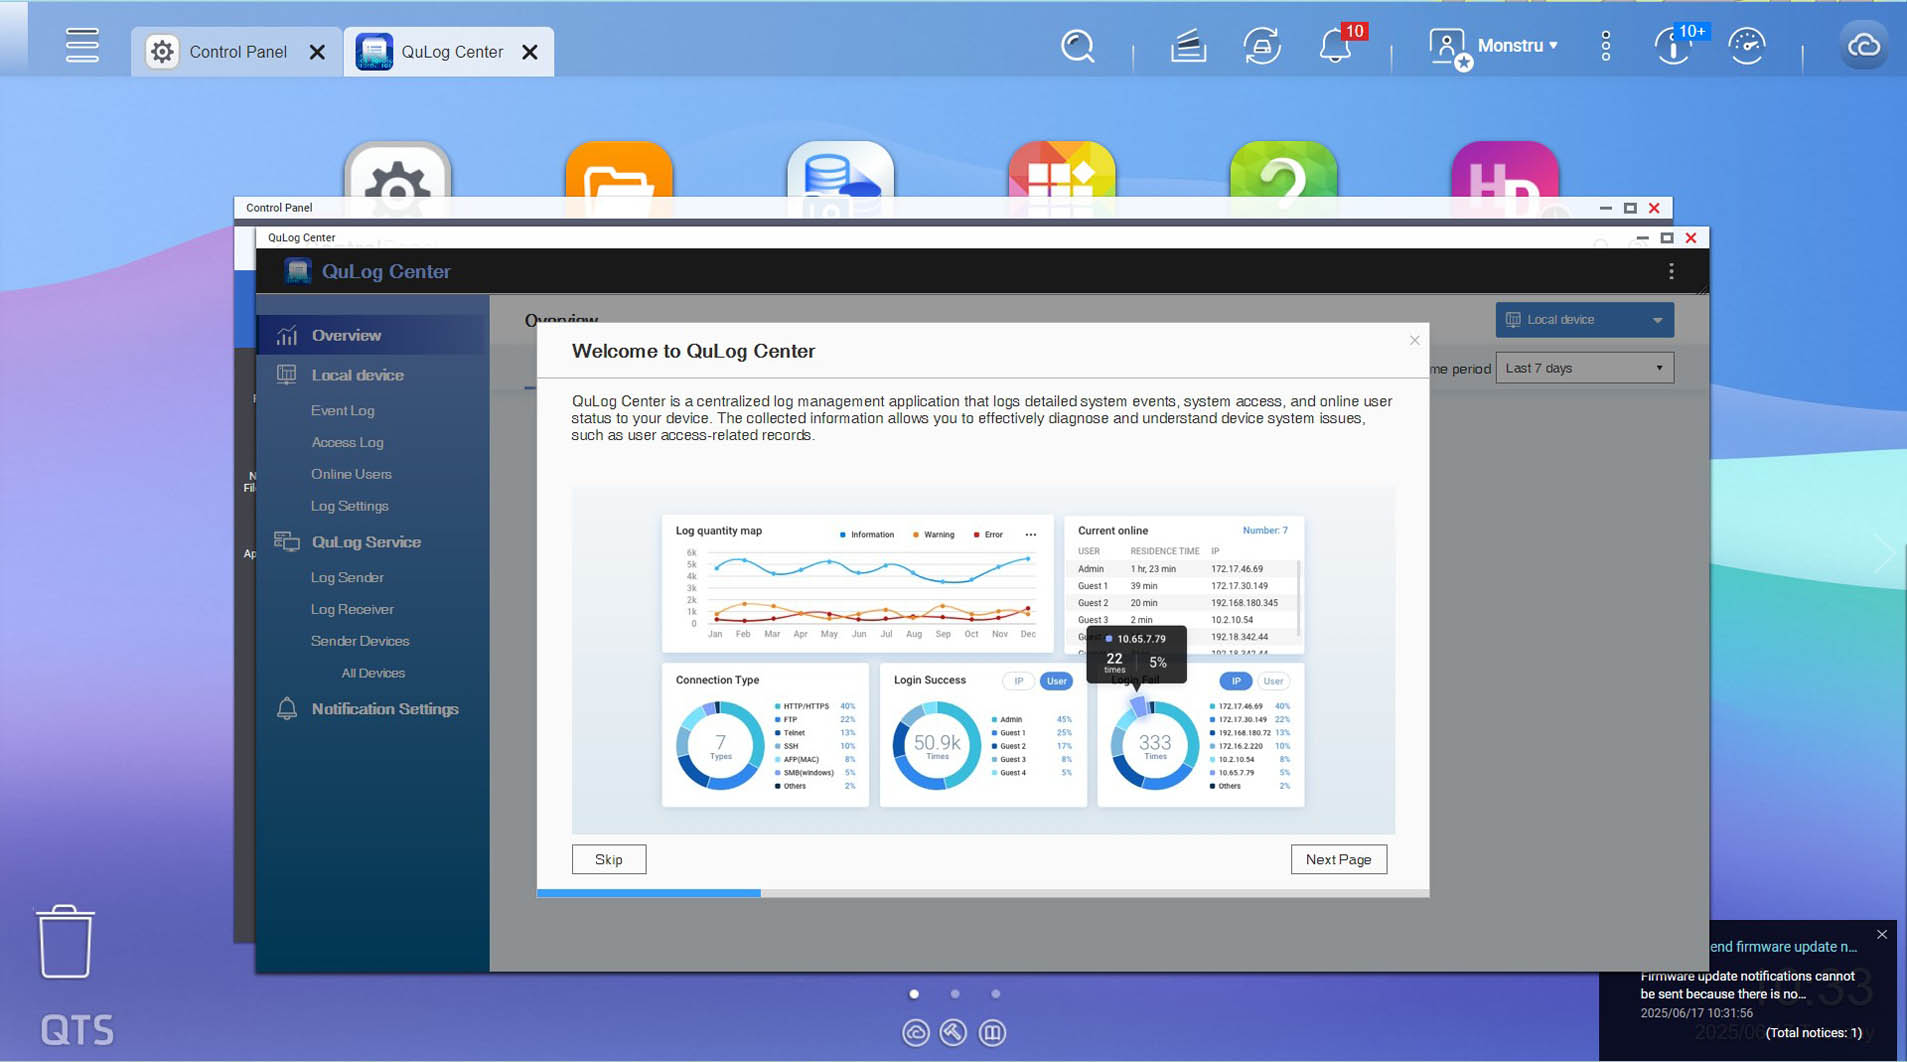Go to the third desktop page dot

pos(995,994)
